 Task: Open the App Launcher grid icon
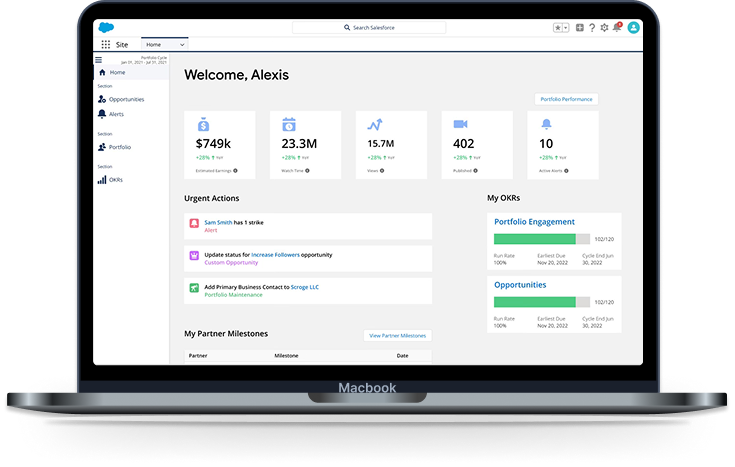click(x=105, y=45)
